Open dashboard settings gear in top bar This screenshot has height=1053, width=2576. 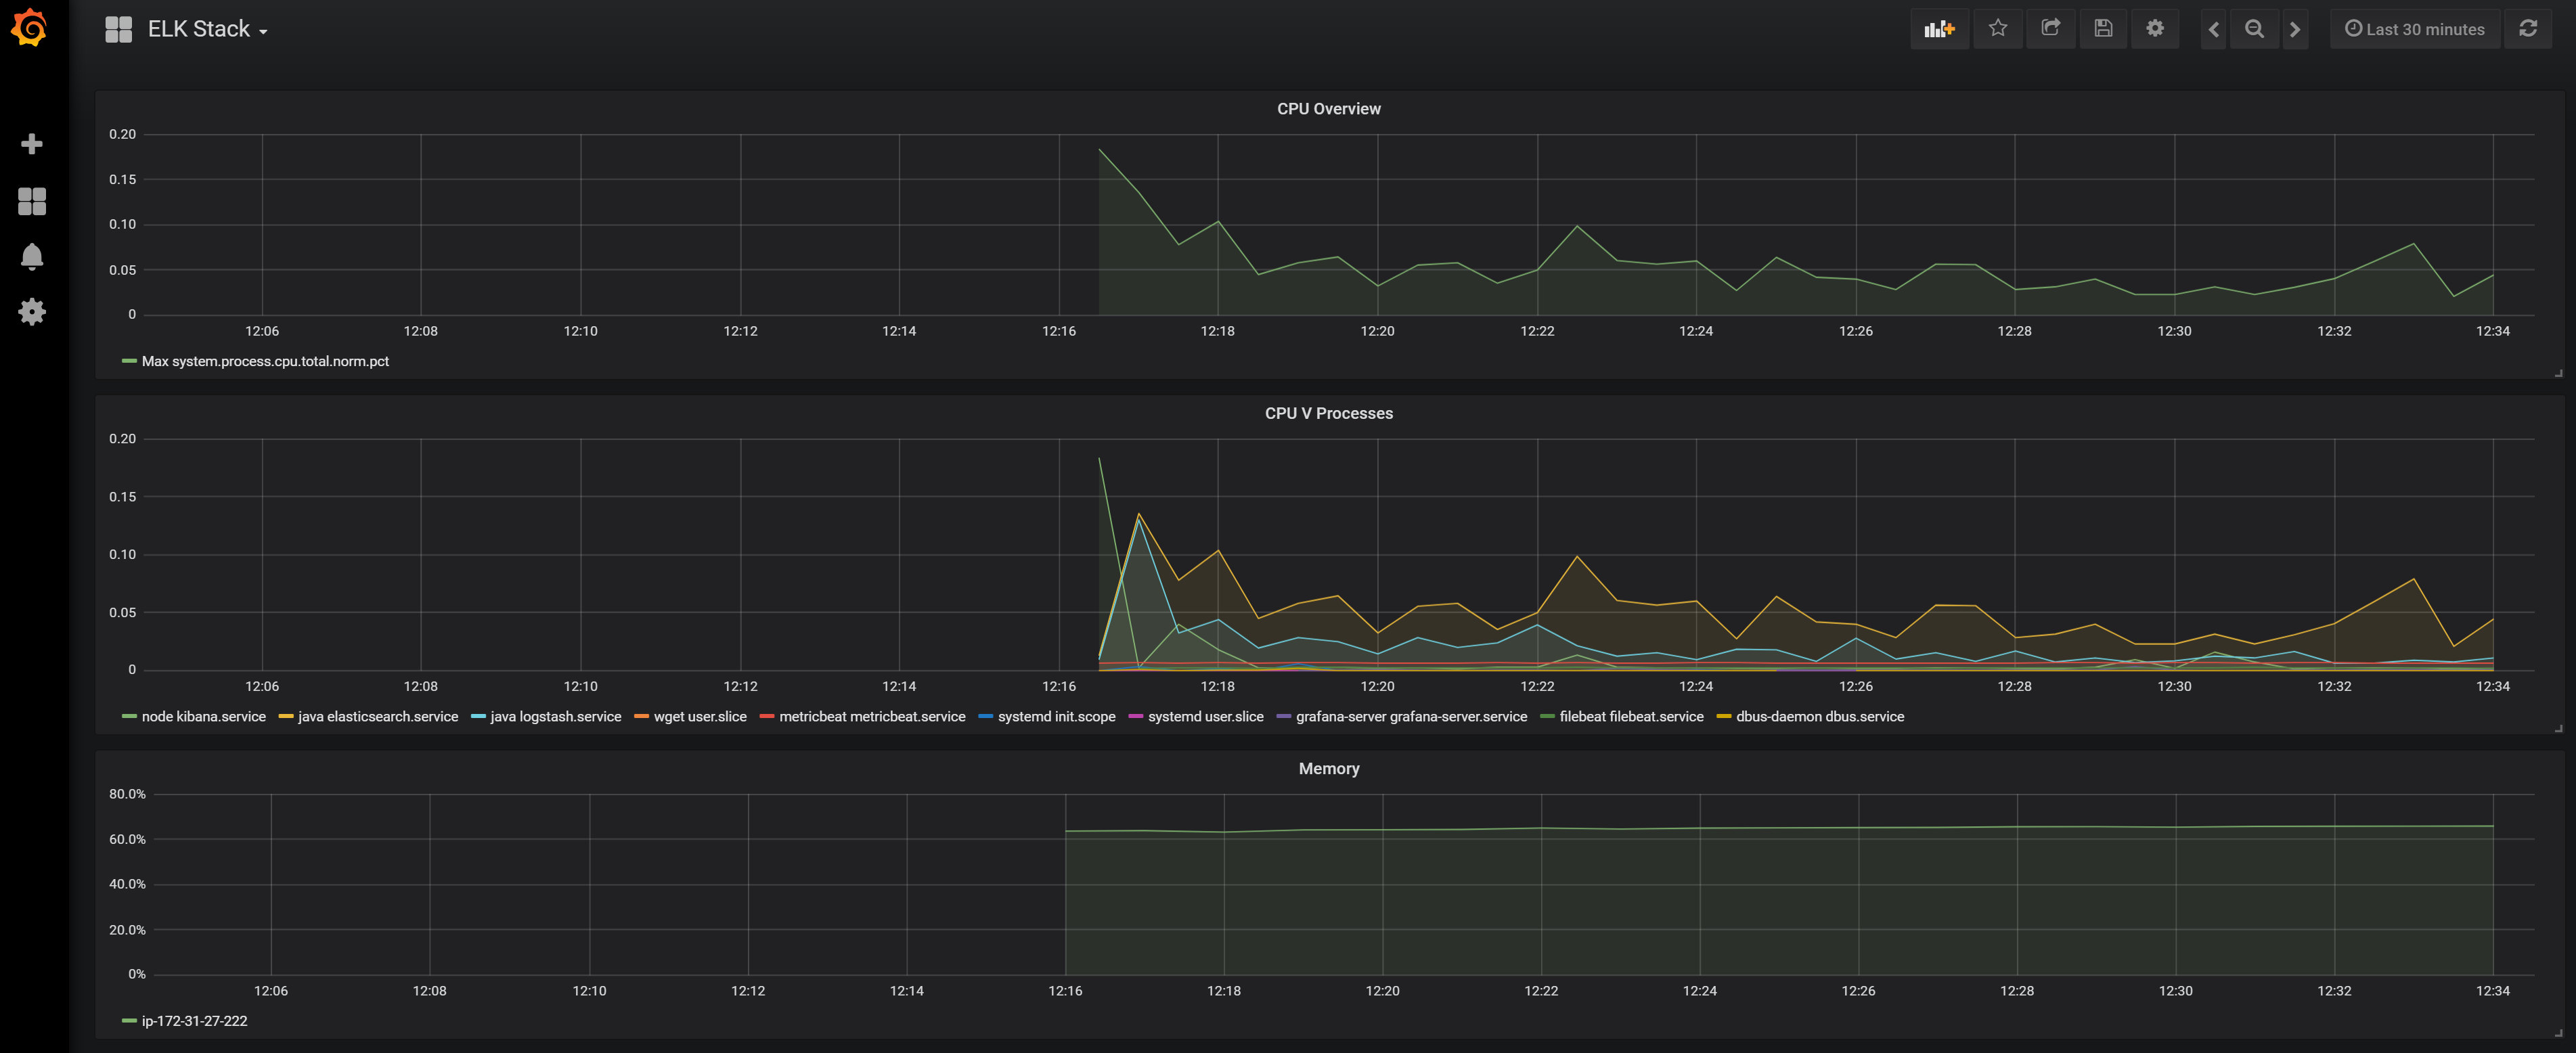[2155, 29]
